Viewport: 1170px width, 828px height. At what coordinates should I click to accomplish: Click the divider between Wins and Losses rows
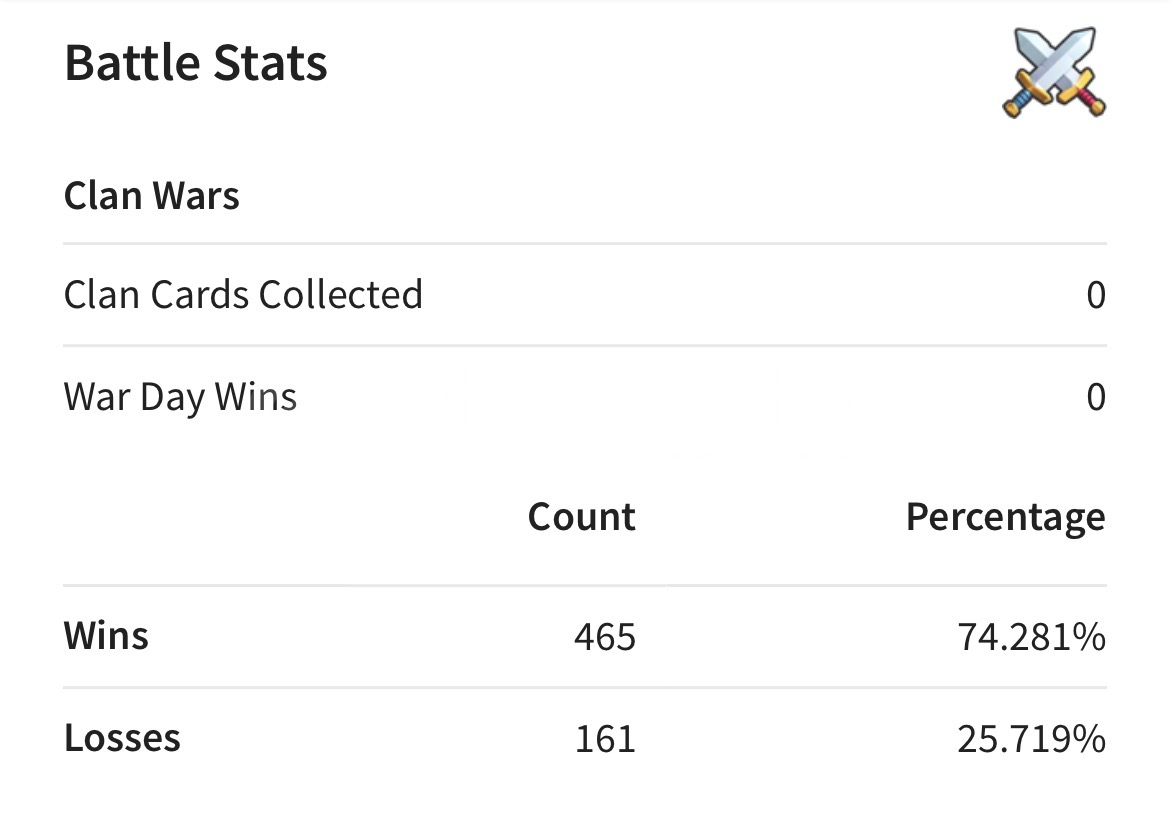pyautogui.click(x=585, y=687)
